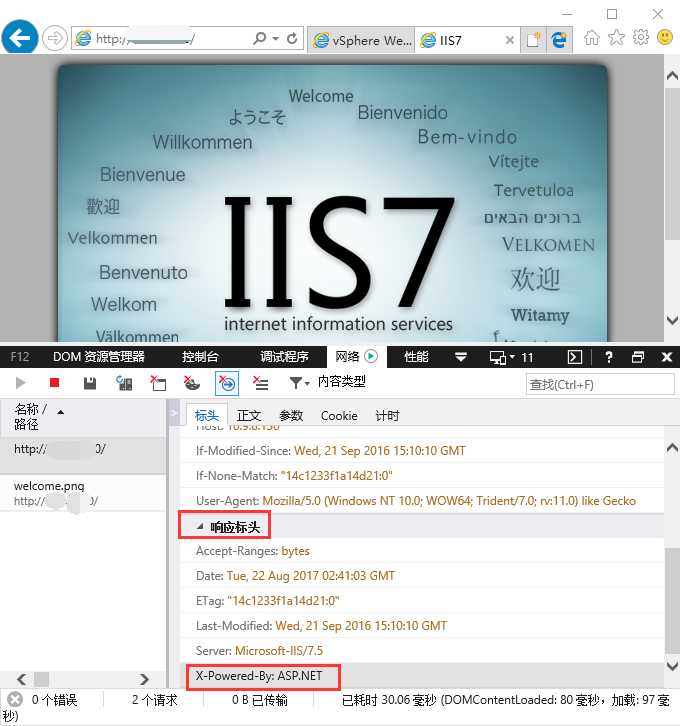Click the clear cookies icon

[x=192, y=383]
